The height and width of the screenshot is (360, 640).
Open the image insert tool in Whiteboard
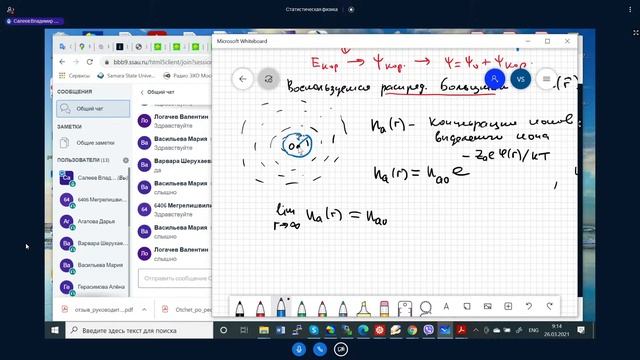(487, 306)
